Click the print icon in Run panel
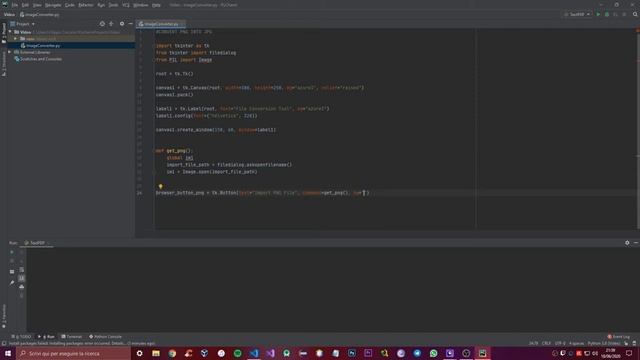Viewport: 640px width, 360px height. 22,287
